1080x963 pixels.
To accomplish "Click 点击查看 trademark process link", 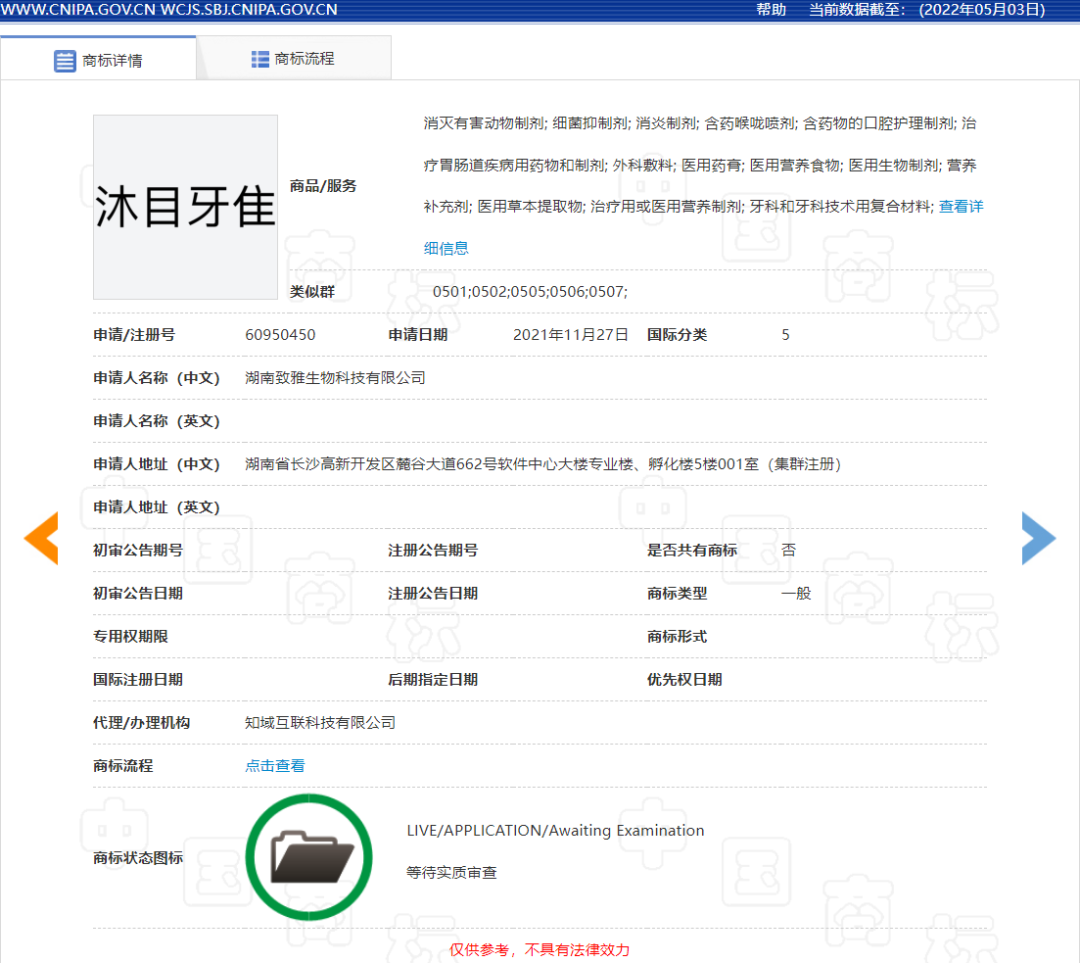I will [x=275, y=765].
